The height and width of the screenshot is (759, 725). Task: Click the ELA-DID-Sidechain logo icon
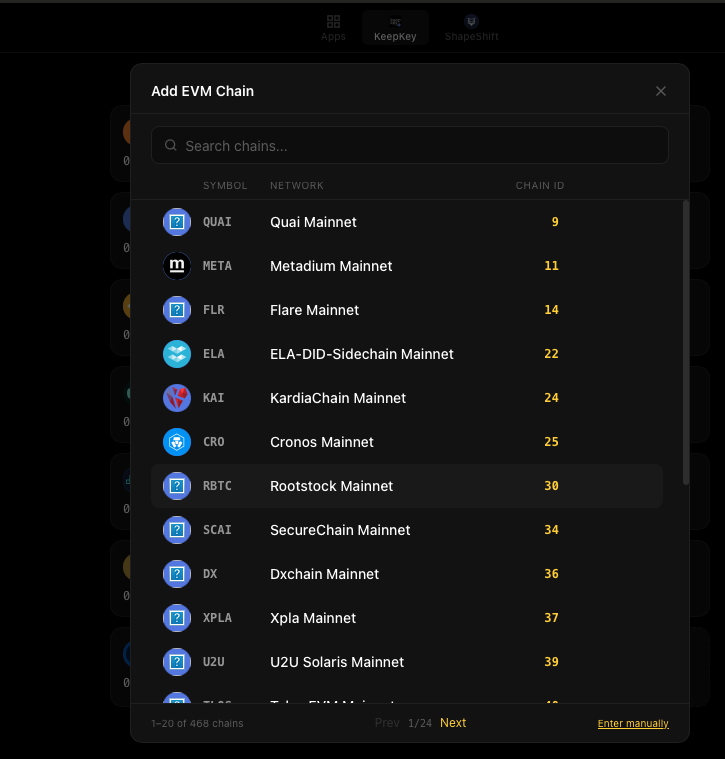(x=177, y=354)
